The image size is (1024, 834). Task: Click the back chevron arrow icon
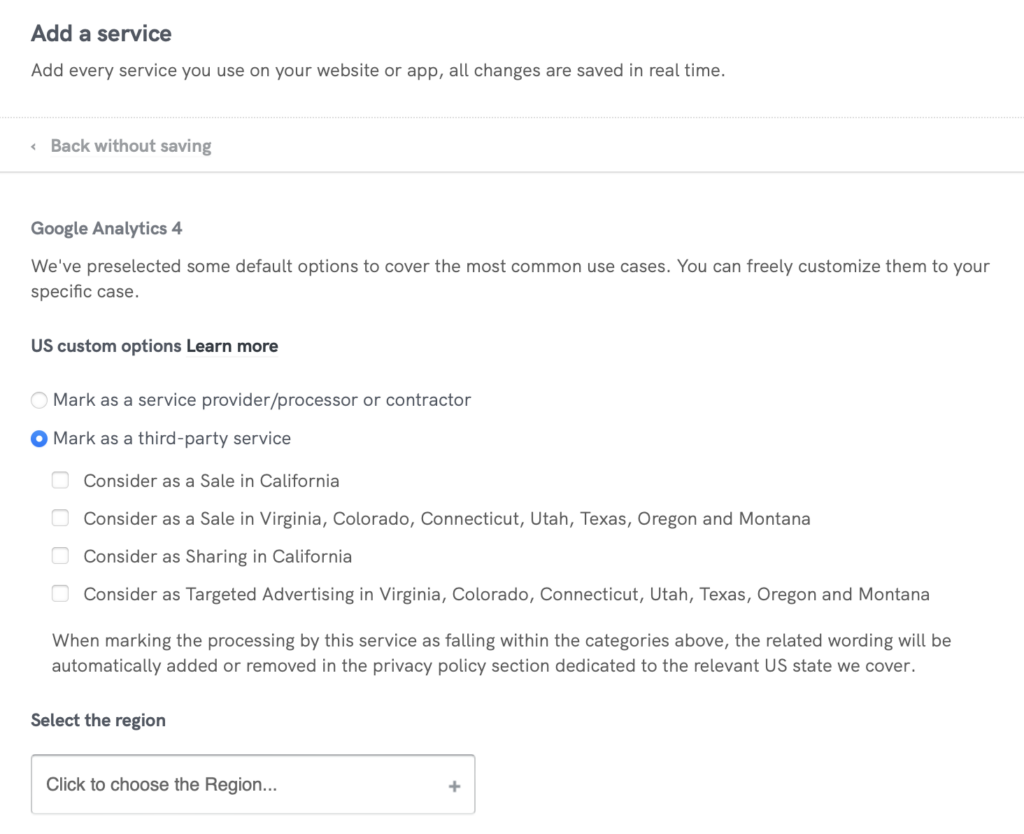34,146
